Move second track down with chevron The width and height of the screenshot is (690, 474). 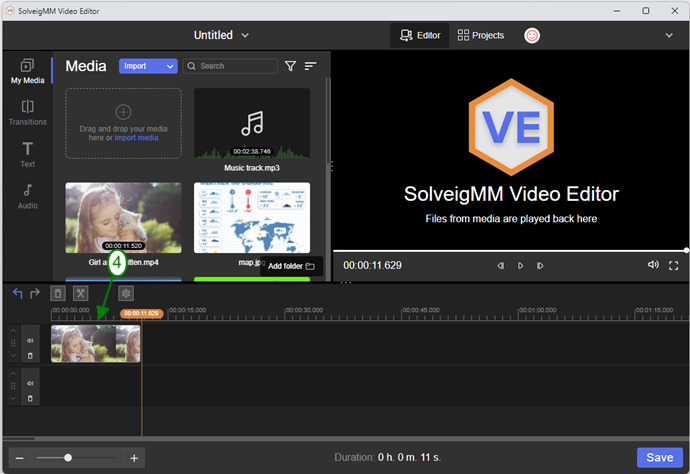coord(13,398)
